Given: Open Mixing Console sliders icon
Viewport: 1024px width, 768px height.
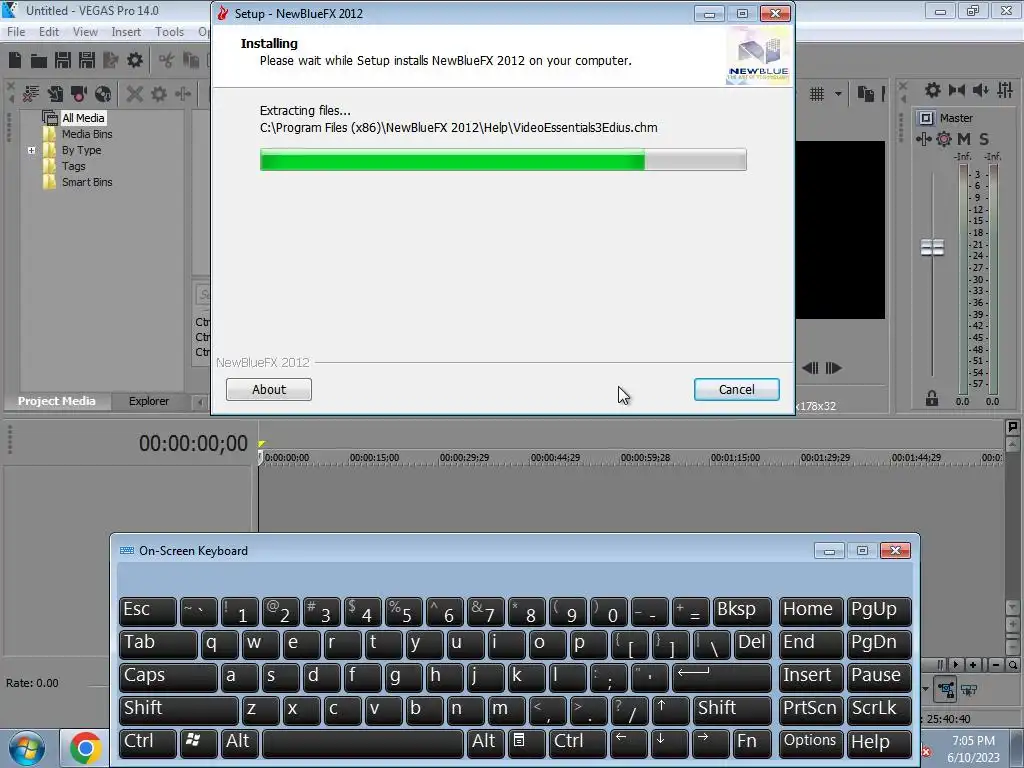Looking at the screenshot, I should tap(1005, 90).
